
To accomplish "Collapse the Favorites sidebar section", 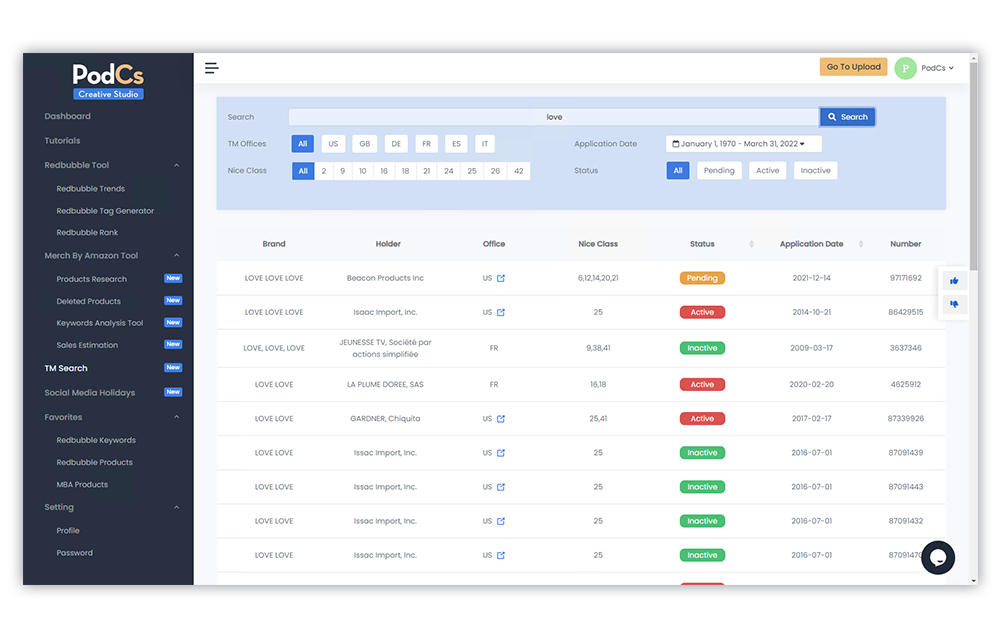I will 177,417.
